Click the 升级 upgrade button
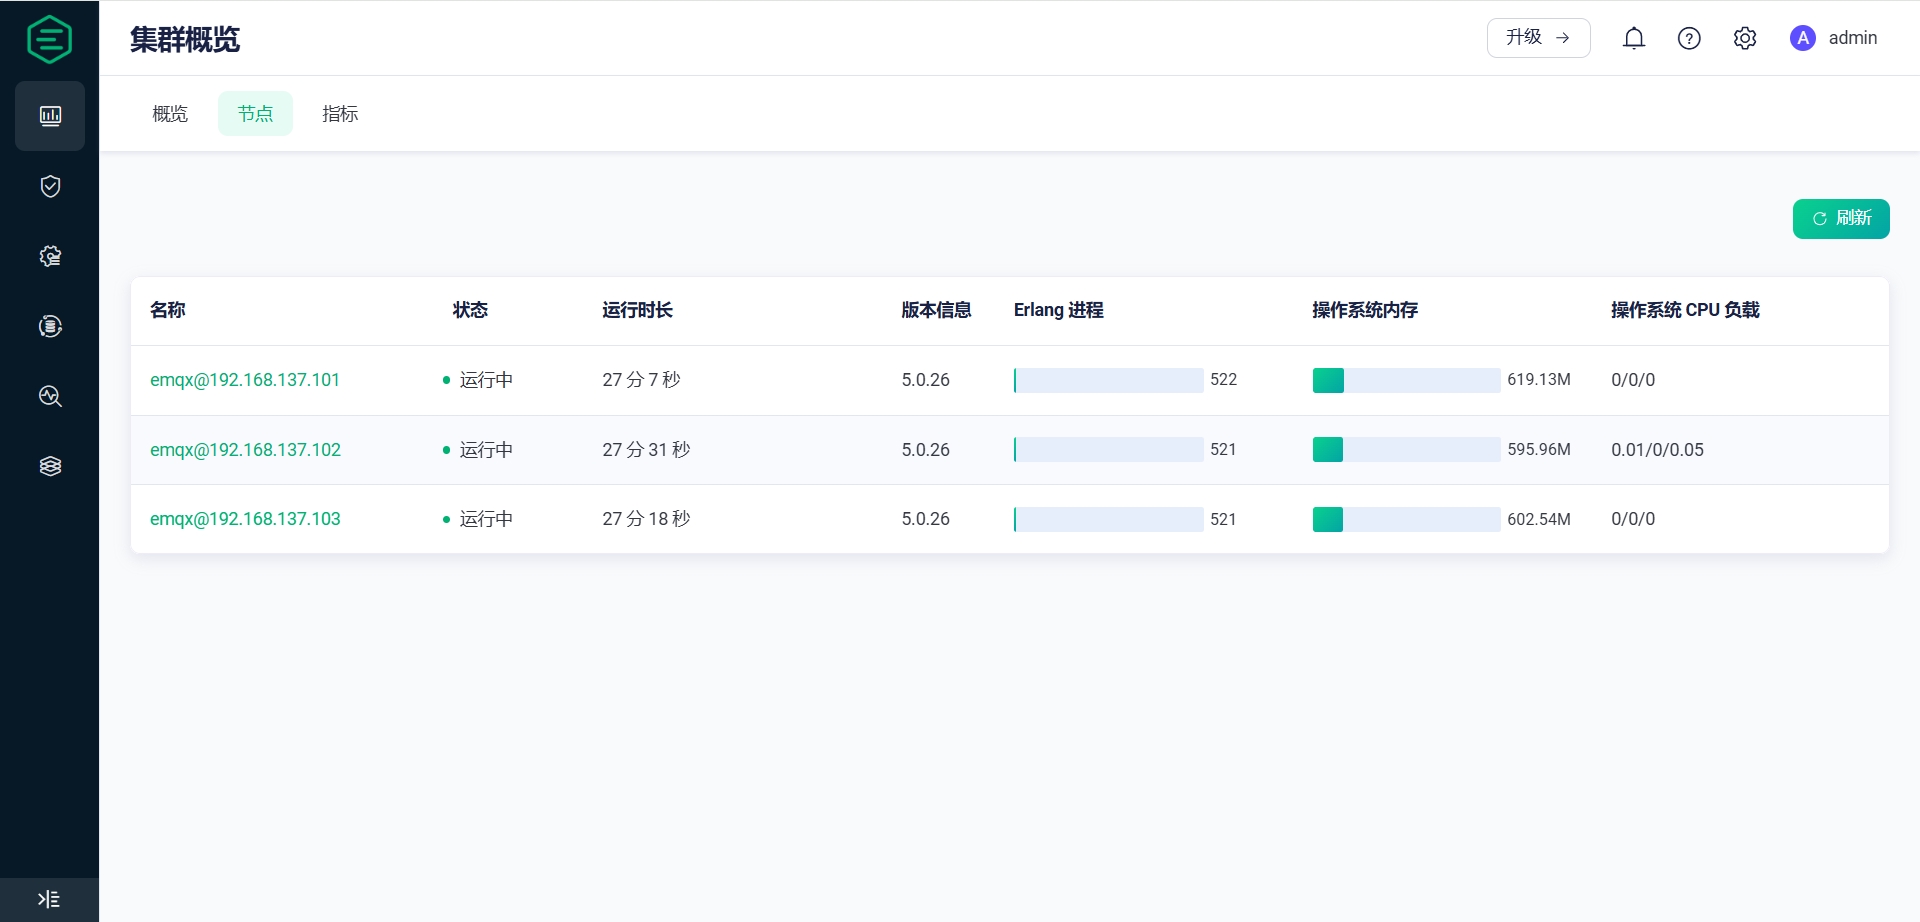This screenshot has height=922, width=1920. point(1538,38)
